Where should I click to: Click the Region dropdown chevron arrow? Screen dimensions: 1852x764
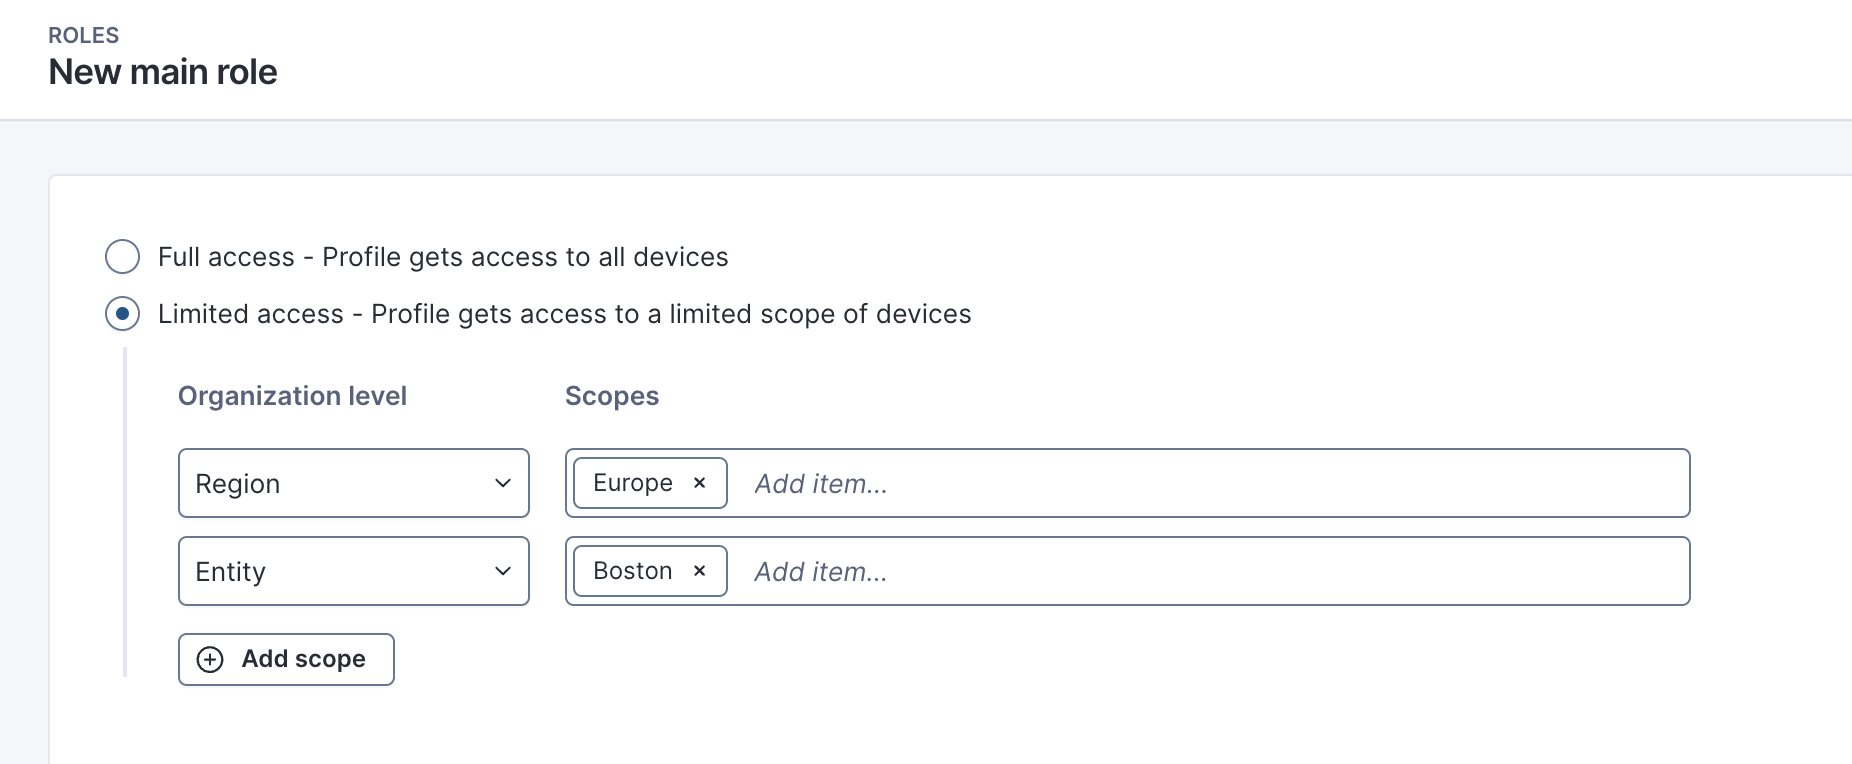(x=503, y=484)
